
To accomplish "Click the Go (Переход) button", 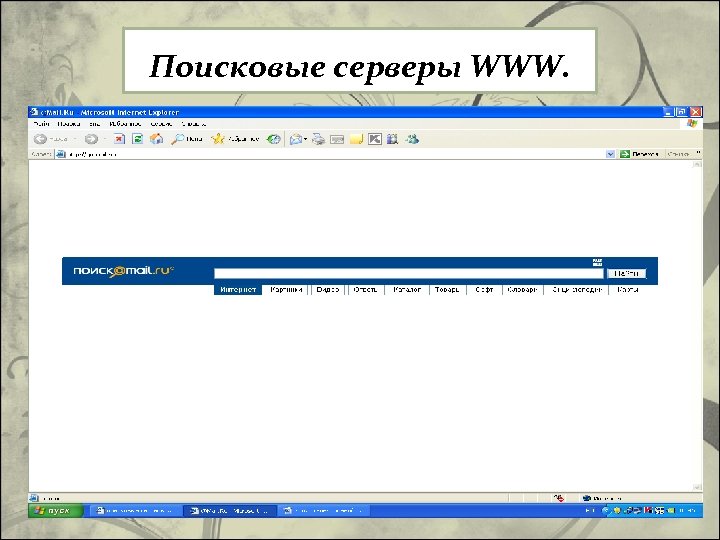I will click(x=639, y=154).
